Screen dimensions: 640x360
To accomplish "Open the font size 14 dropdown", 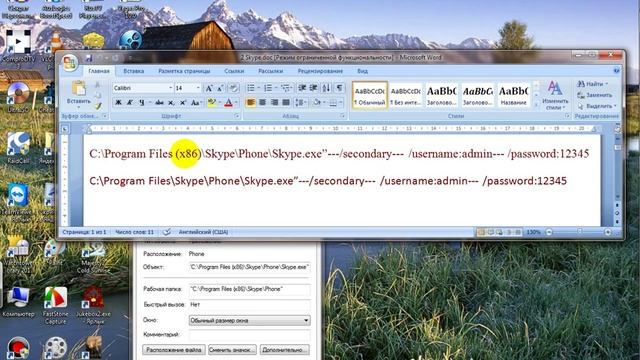I will click(198, 88).
